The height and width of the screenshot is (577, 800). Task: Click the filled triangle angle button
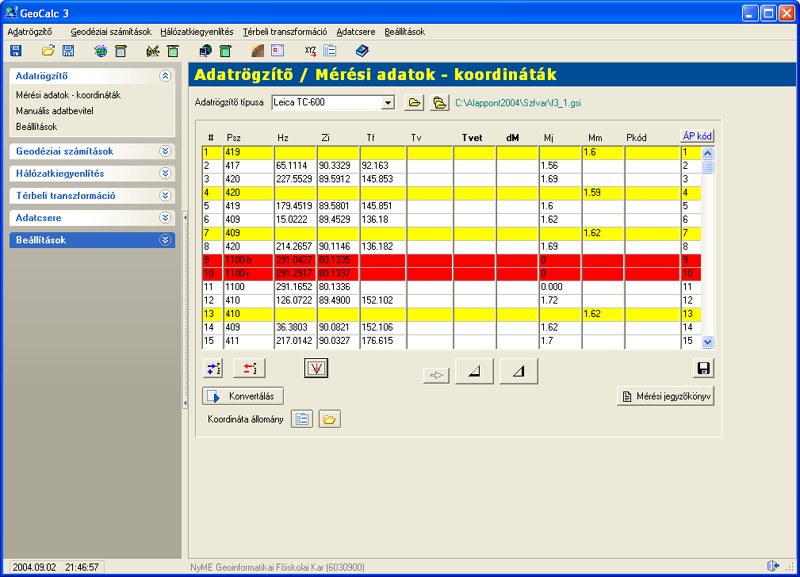pyautogui.click(x=474, y=371)
